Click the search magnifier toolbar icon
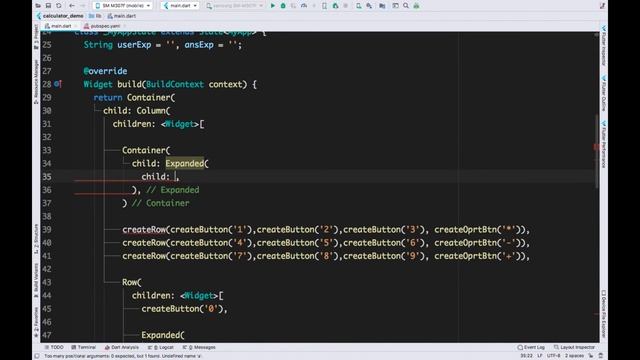 click(406, 6)
